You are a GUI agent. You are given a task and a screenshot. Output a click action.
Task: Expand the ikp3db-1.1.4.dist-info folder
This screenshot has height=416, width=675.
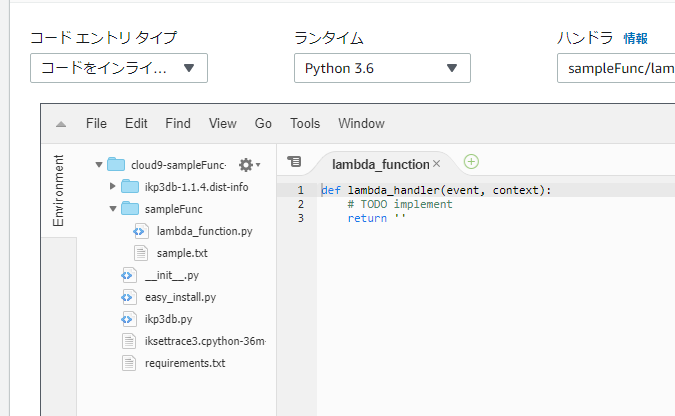point(113,187)
